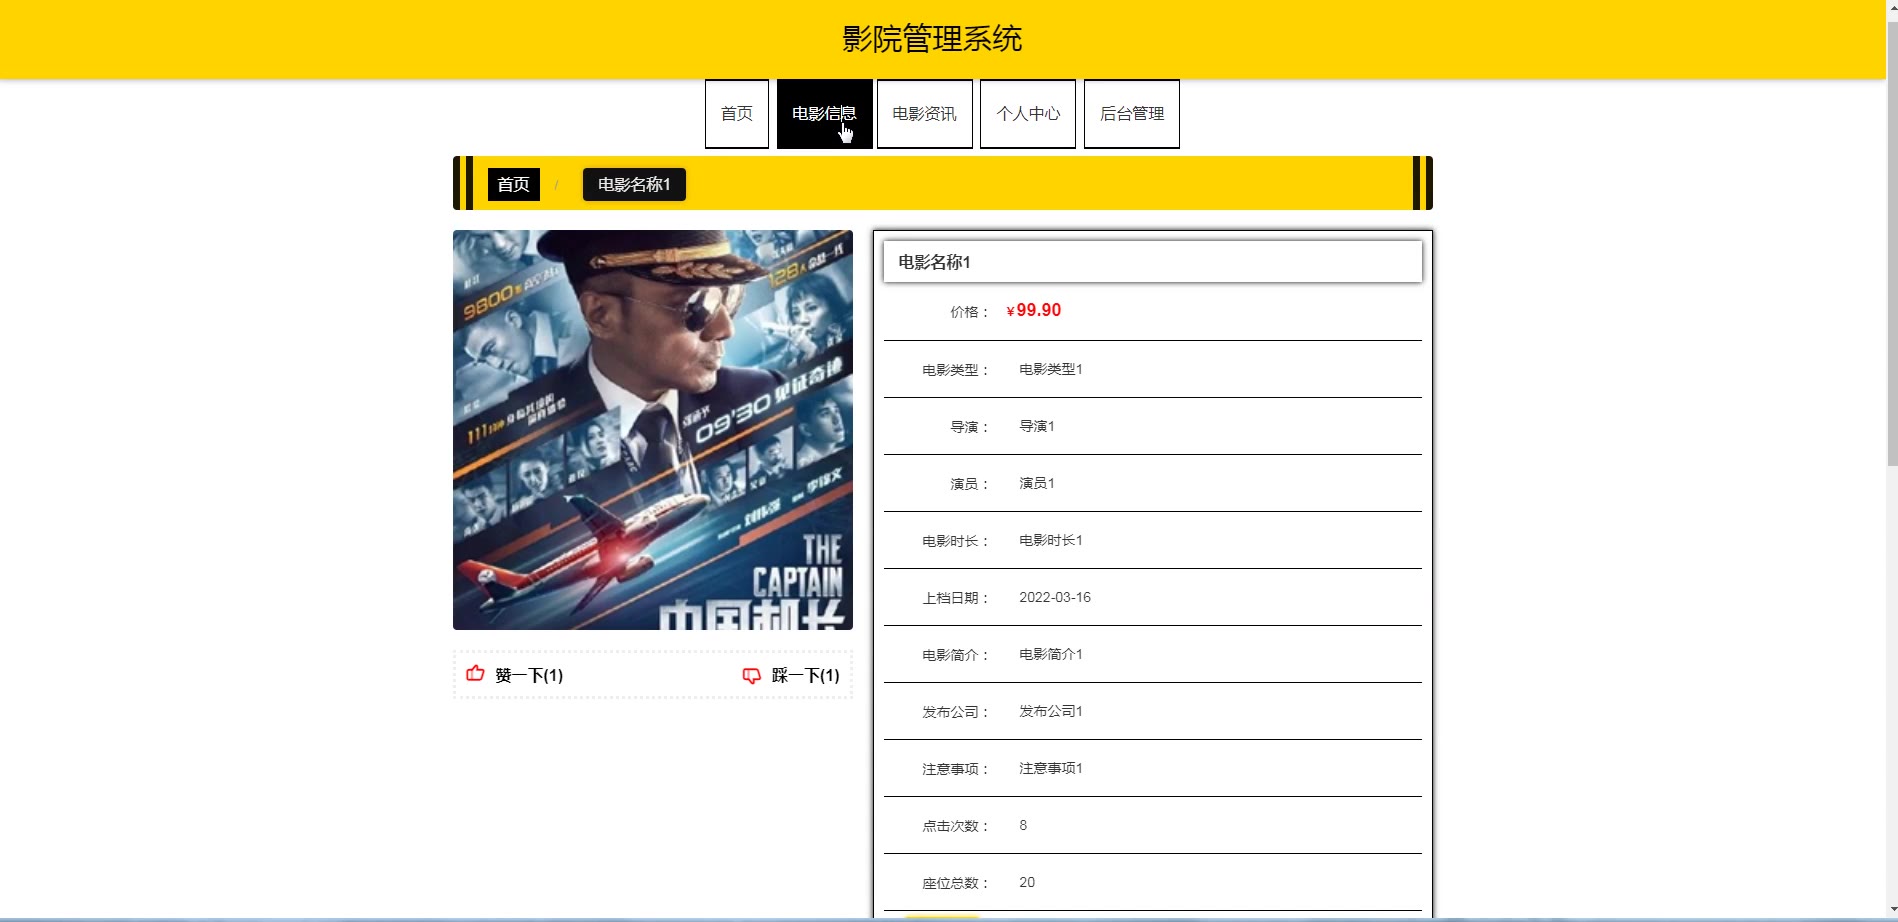Screen dimensions: 1898x922
Task: Click the page vertical scrollbar thumb
Action: (x=1892, y=243)
